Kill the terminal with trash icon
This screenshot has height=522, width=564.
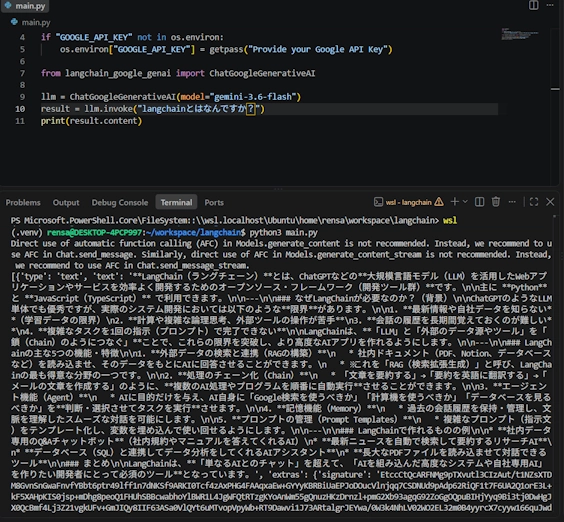496,202
